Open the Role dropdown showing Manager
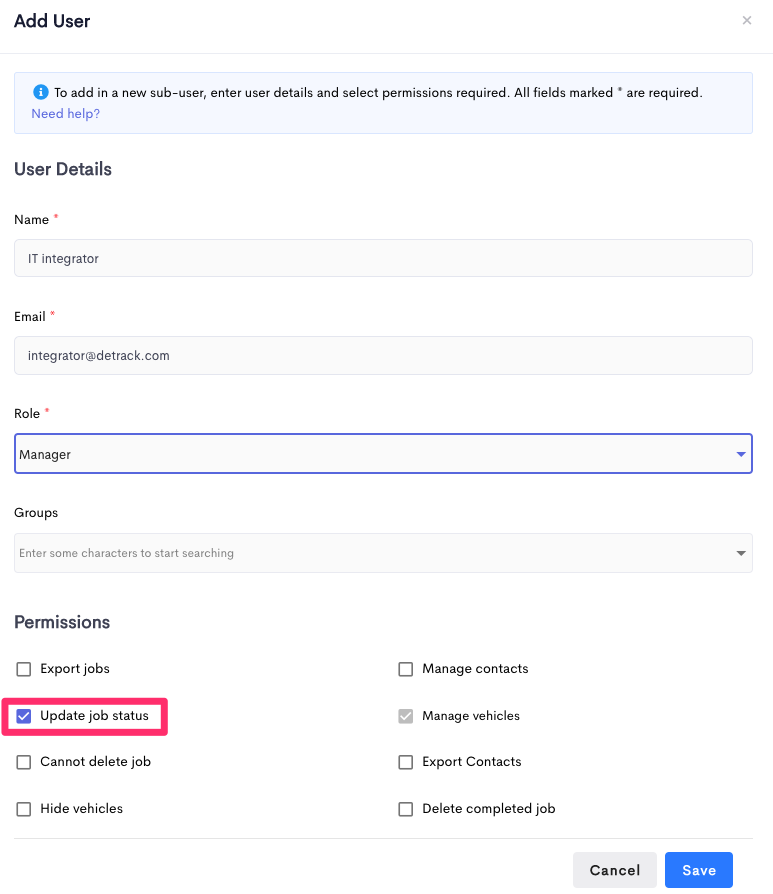773x894 pixels. (370, 454)
